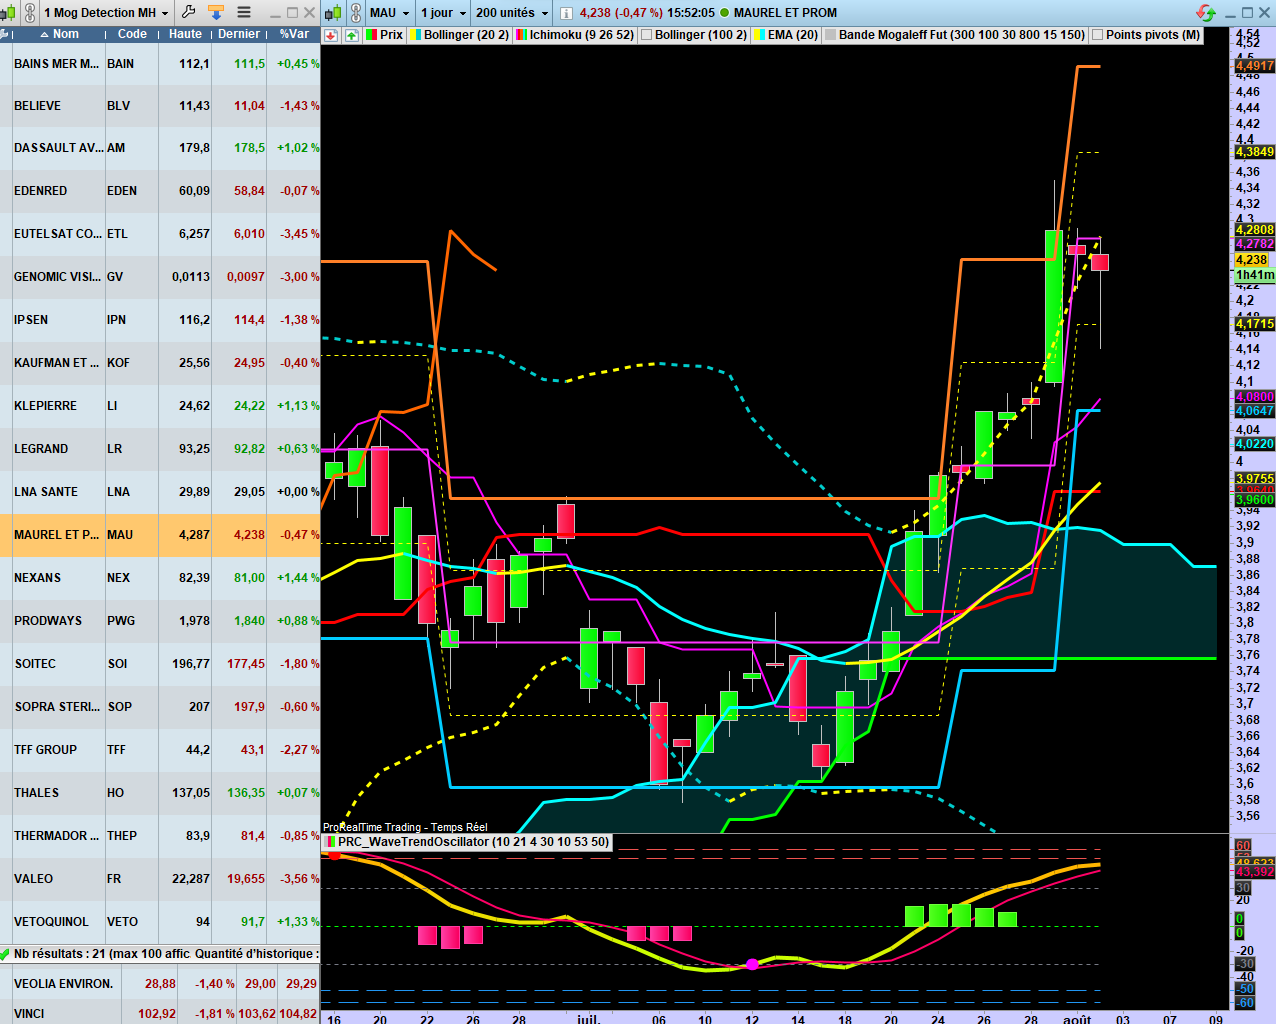
Task: Select the TFF GROUP row
Action: (160, 749)
